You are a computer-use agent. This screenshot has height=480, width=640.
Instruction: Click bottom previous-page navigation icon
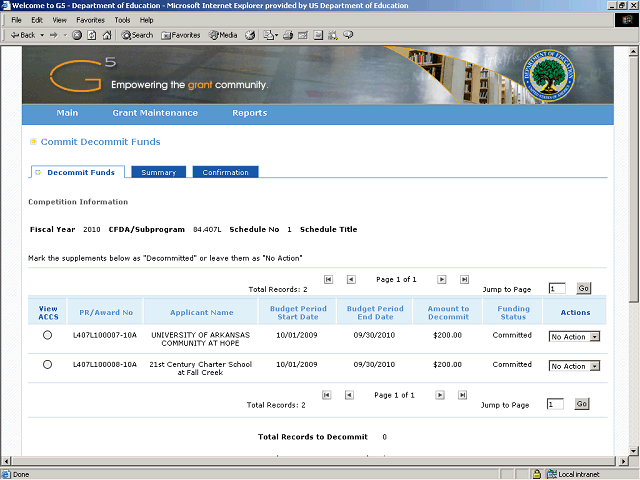pyautogui.click(x=349, y=395)
